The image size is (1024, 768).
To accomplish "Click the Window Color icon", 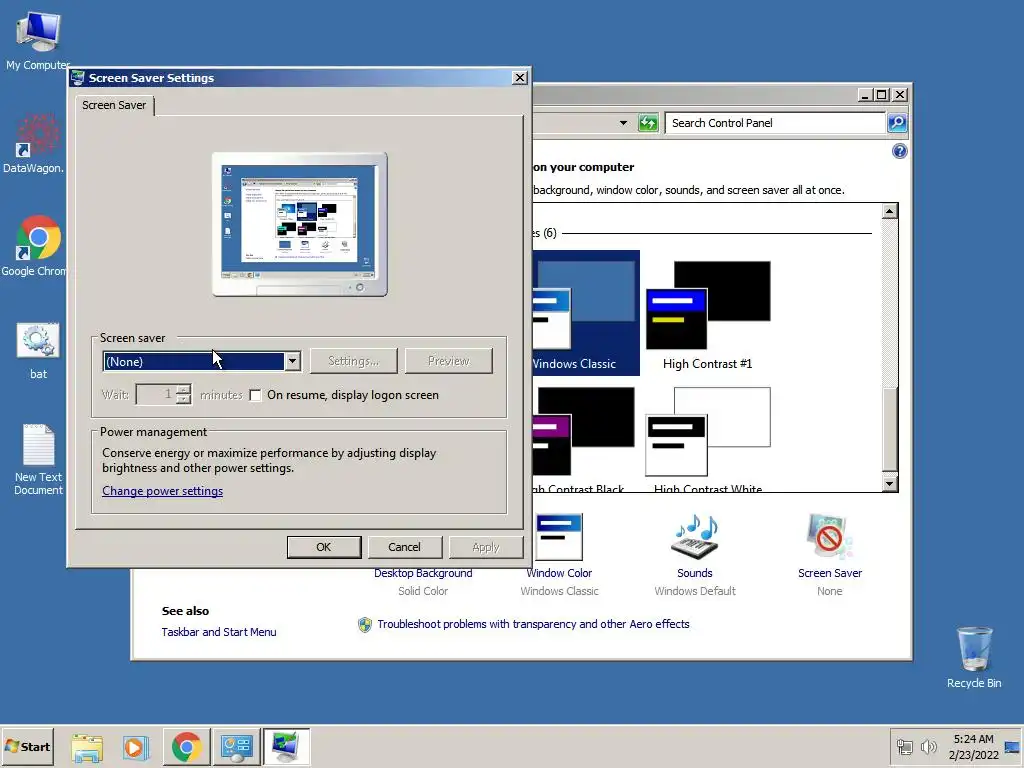I will tap(559, 537).
